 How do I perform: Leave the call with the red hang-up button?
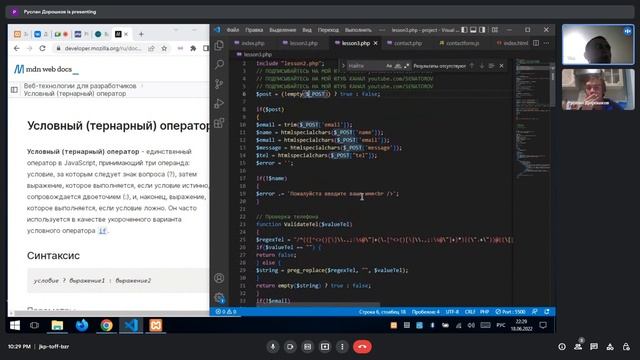[x=362, y=347]
